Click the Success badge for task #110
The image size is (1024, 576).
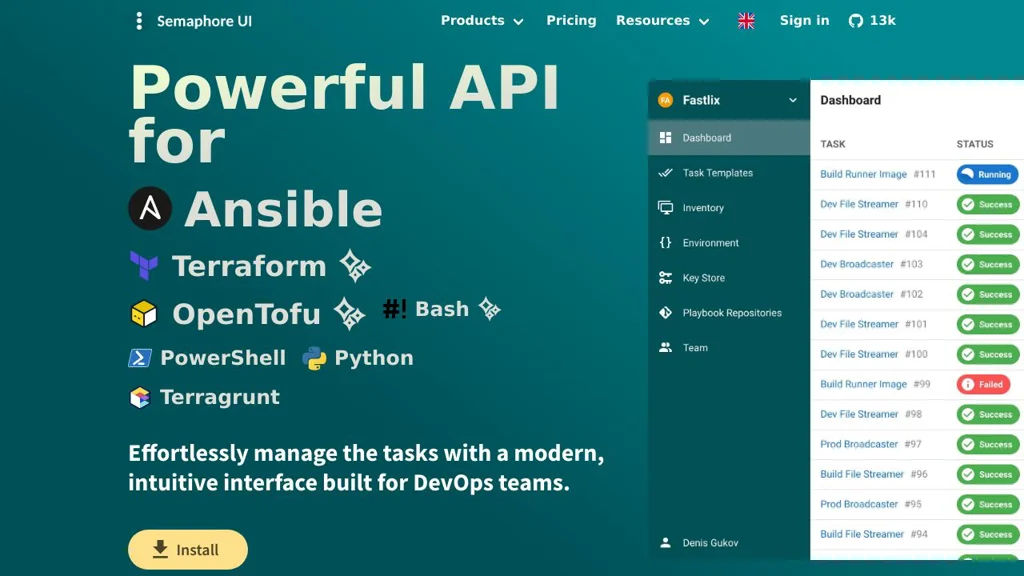pyautogui.click(x=988, y=204)
